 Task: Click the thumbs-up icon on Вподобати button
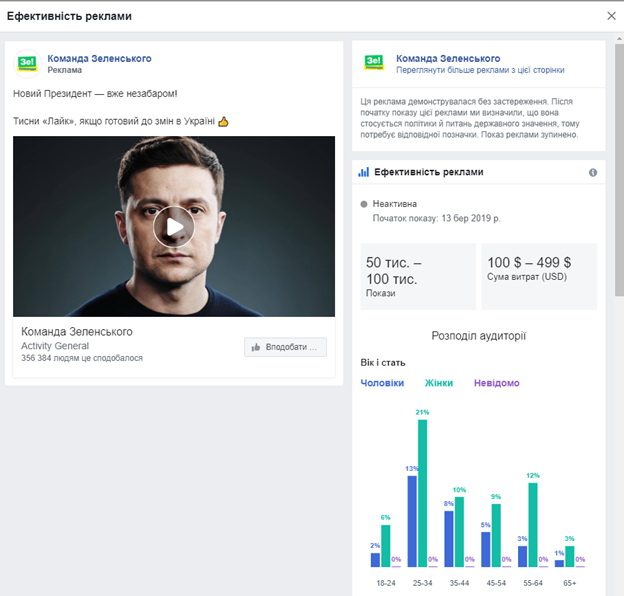click(256, 347)
